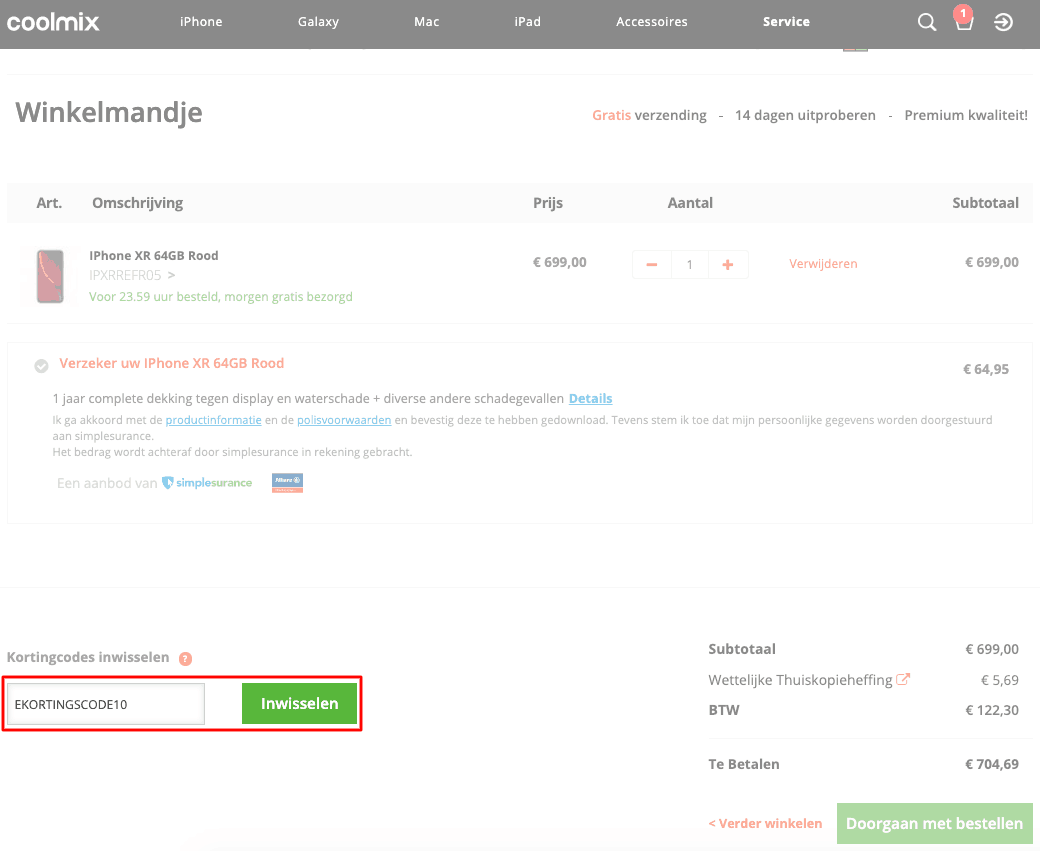
Task: Click the Te Betalen total € 704,69
Action: click(992, 764)
